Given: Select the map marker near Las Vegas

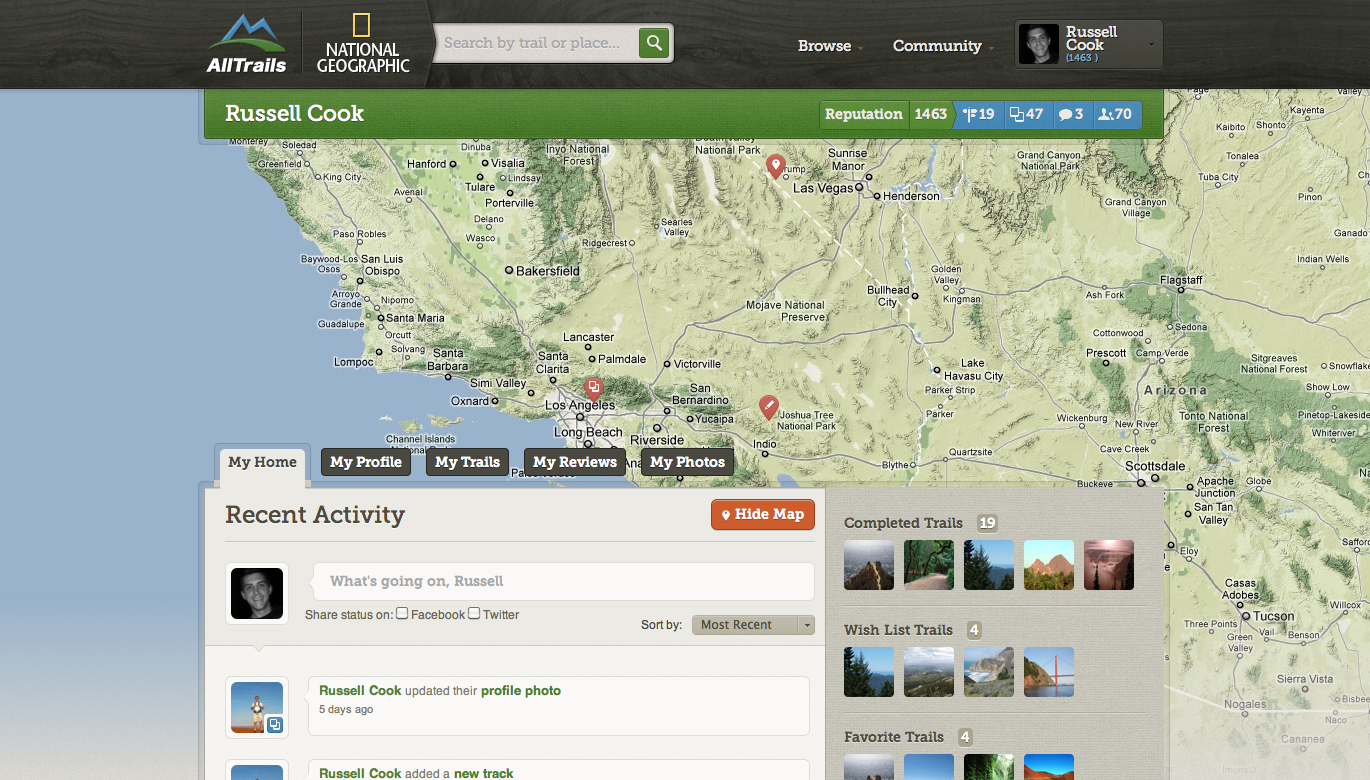Looking at the screenshot, I should tap(775, 166).
